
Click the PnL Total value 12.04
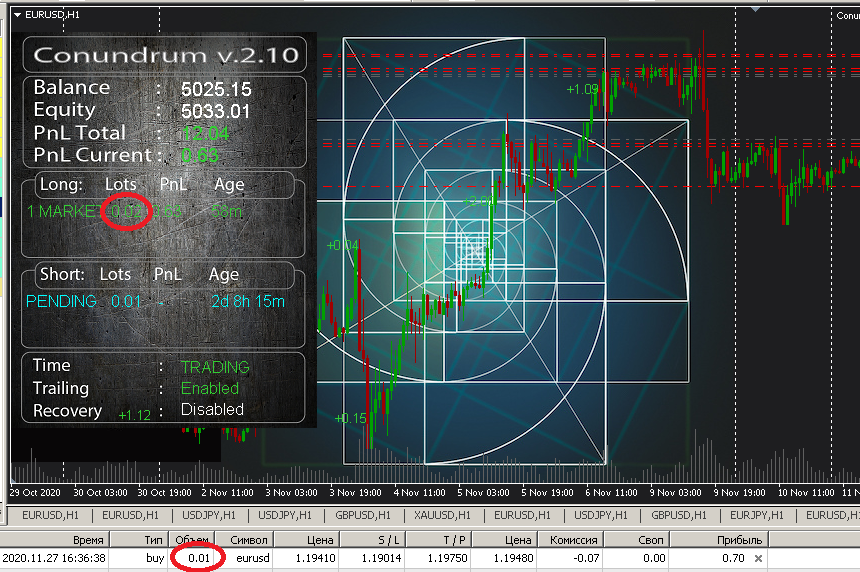205,133
